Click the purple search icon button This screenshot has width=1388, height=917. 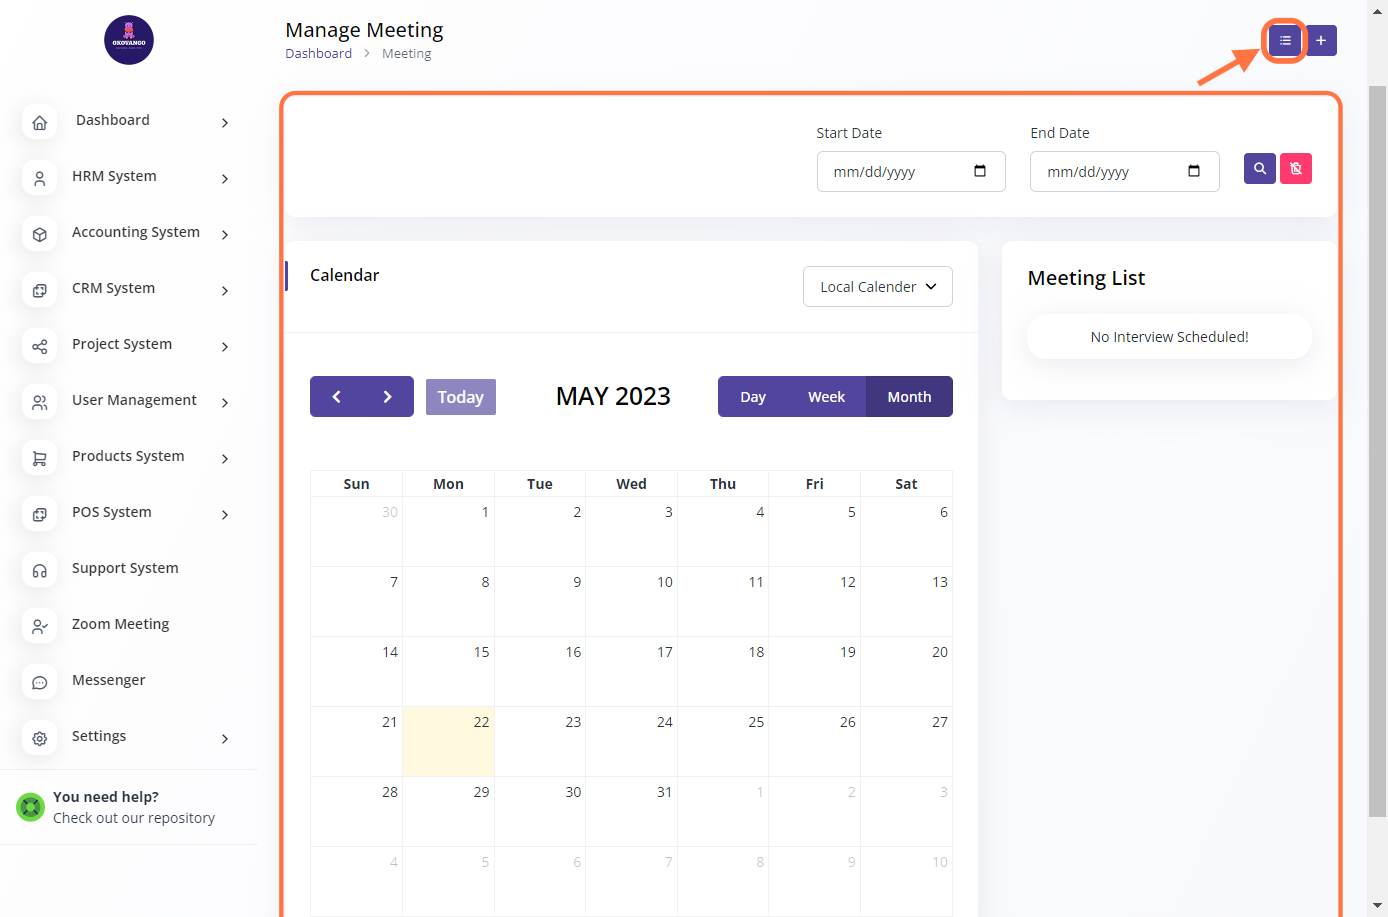(1260, 169)
